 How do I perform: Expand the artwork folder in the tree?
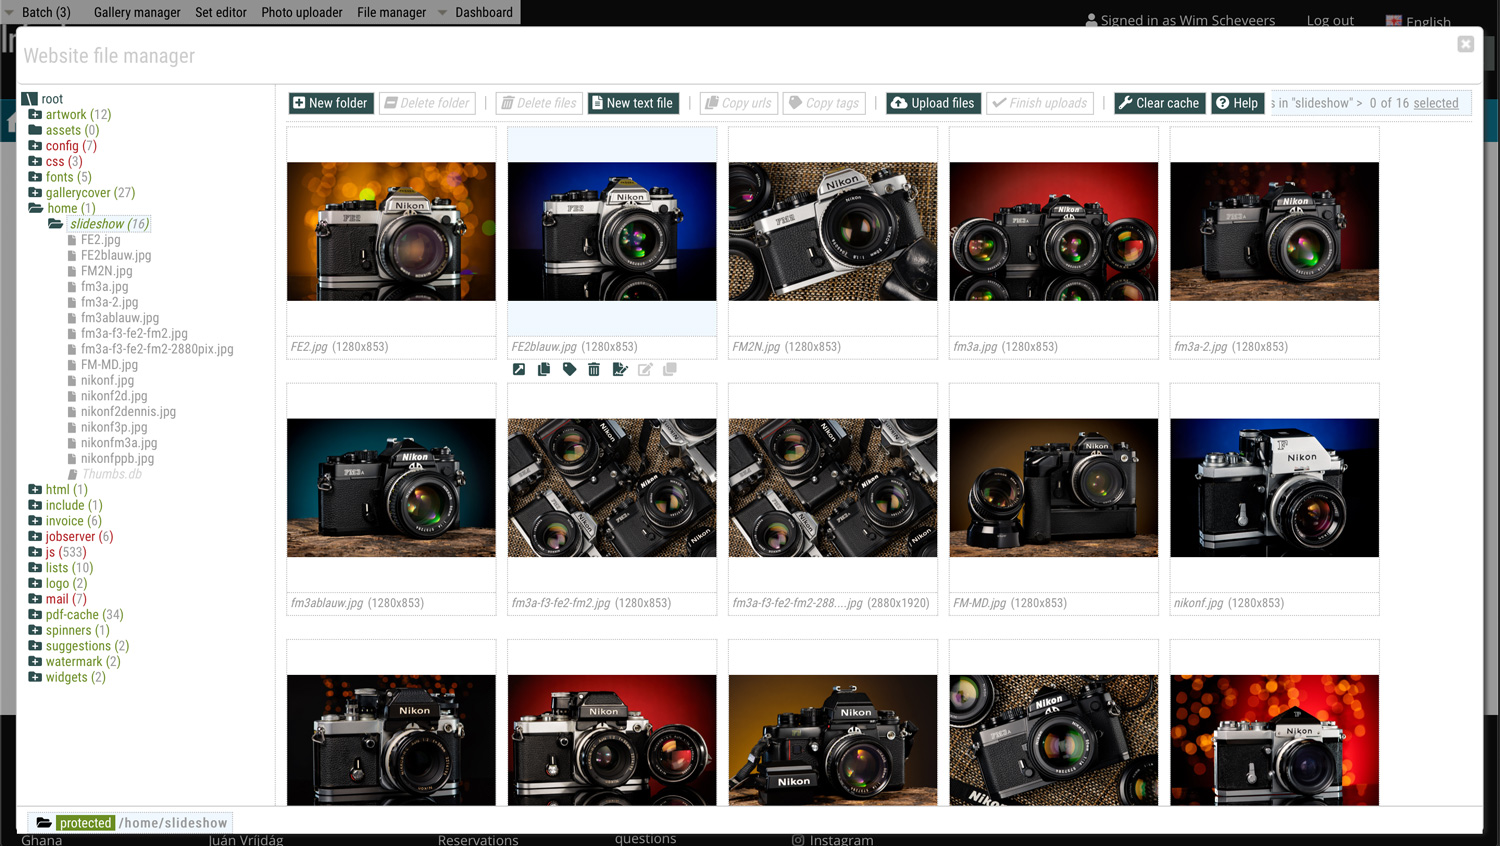click(35, 115)
